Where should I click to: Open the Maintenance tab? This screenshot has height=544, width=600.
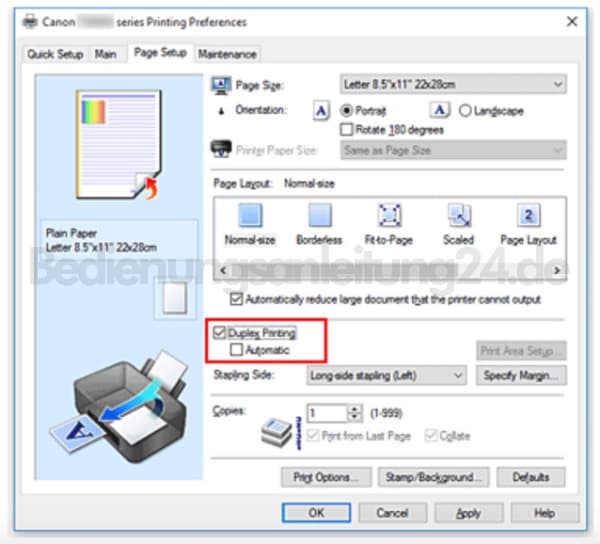click(x=227, y=54)
